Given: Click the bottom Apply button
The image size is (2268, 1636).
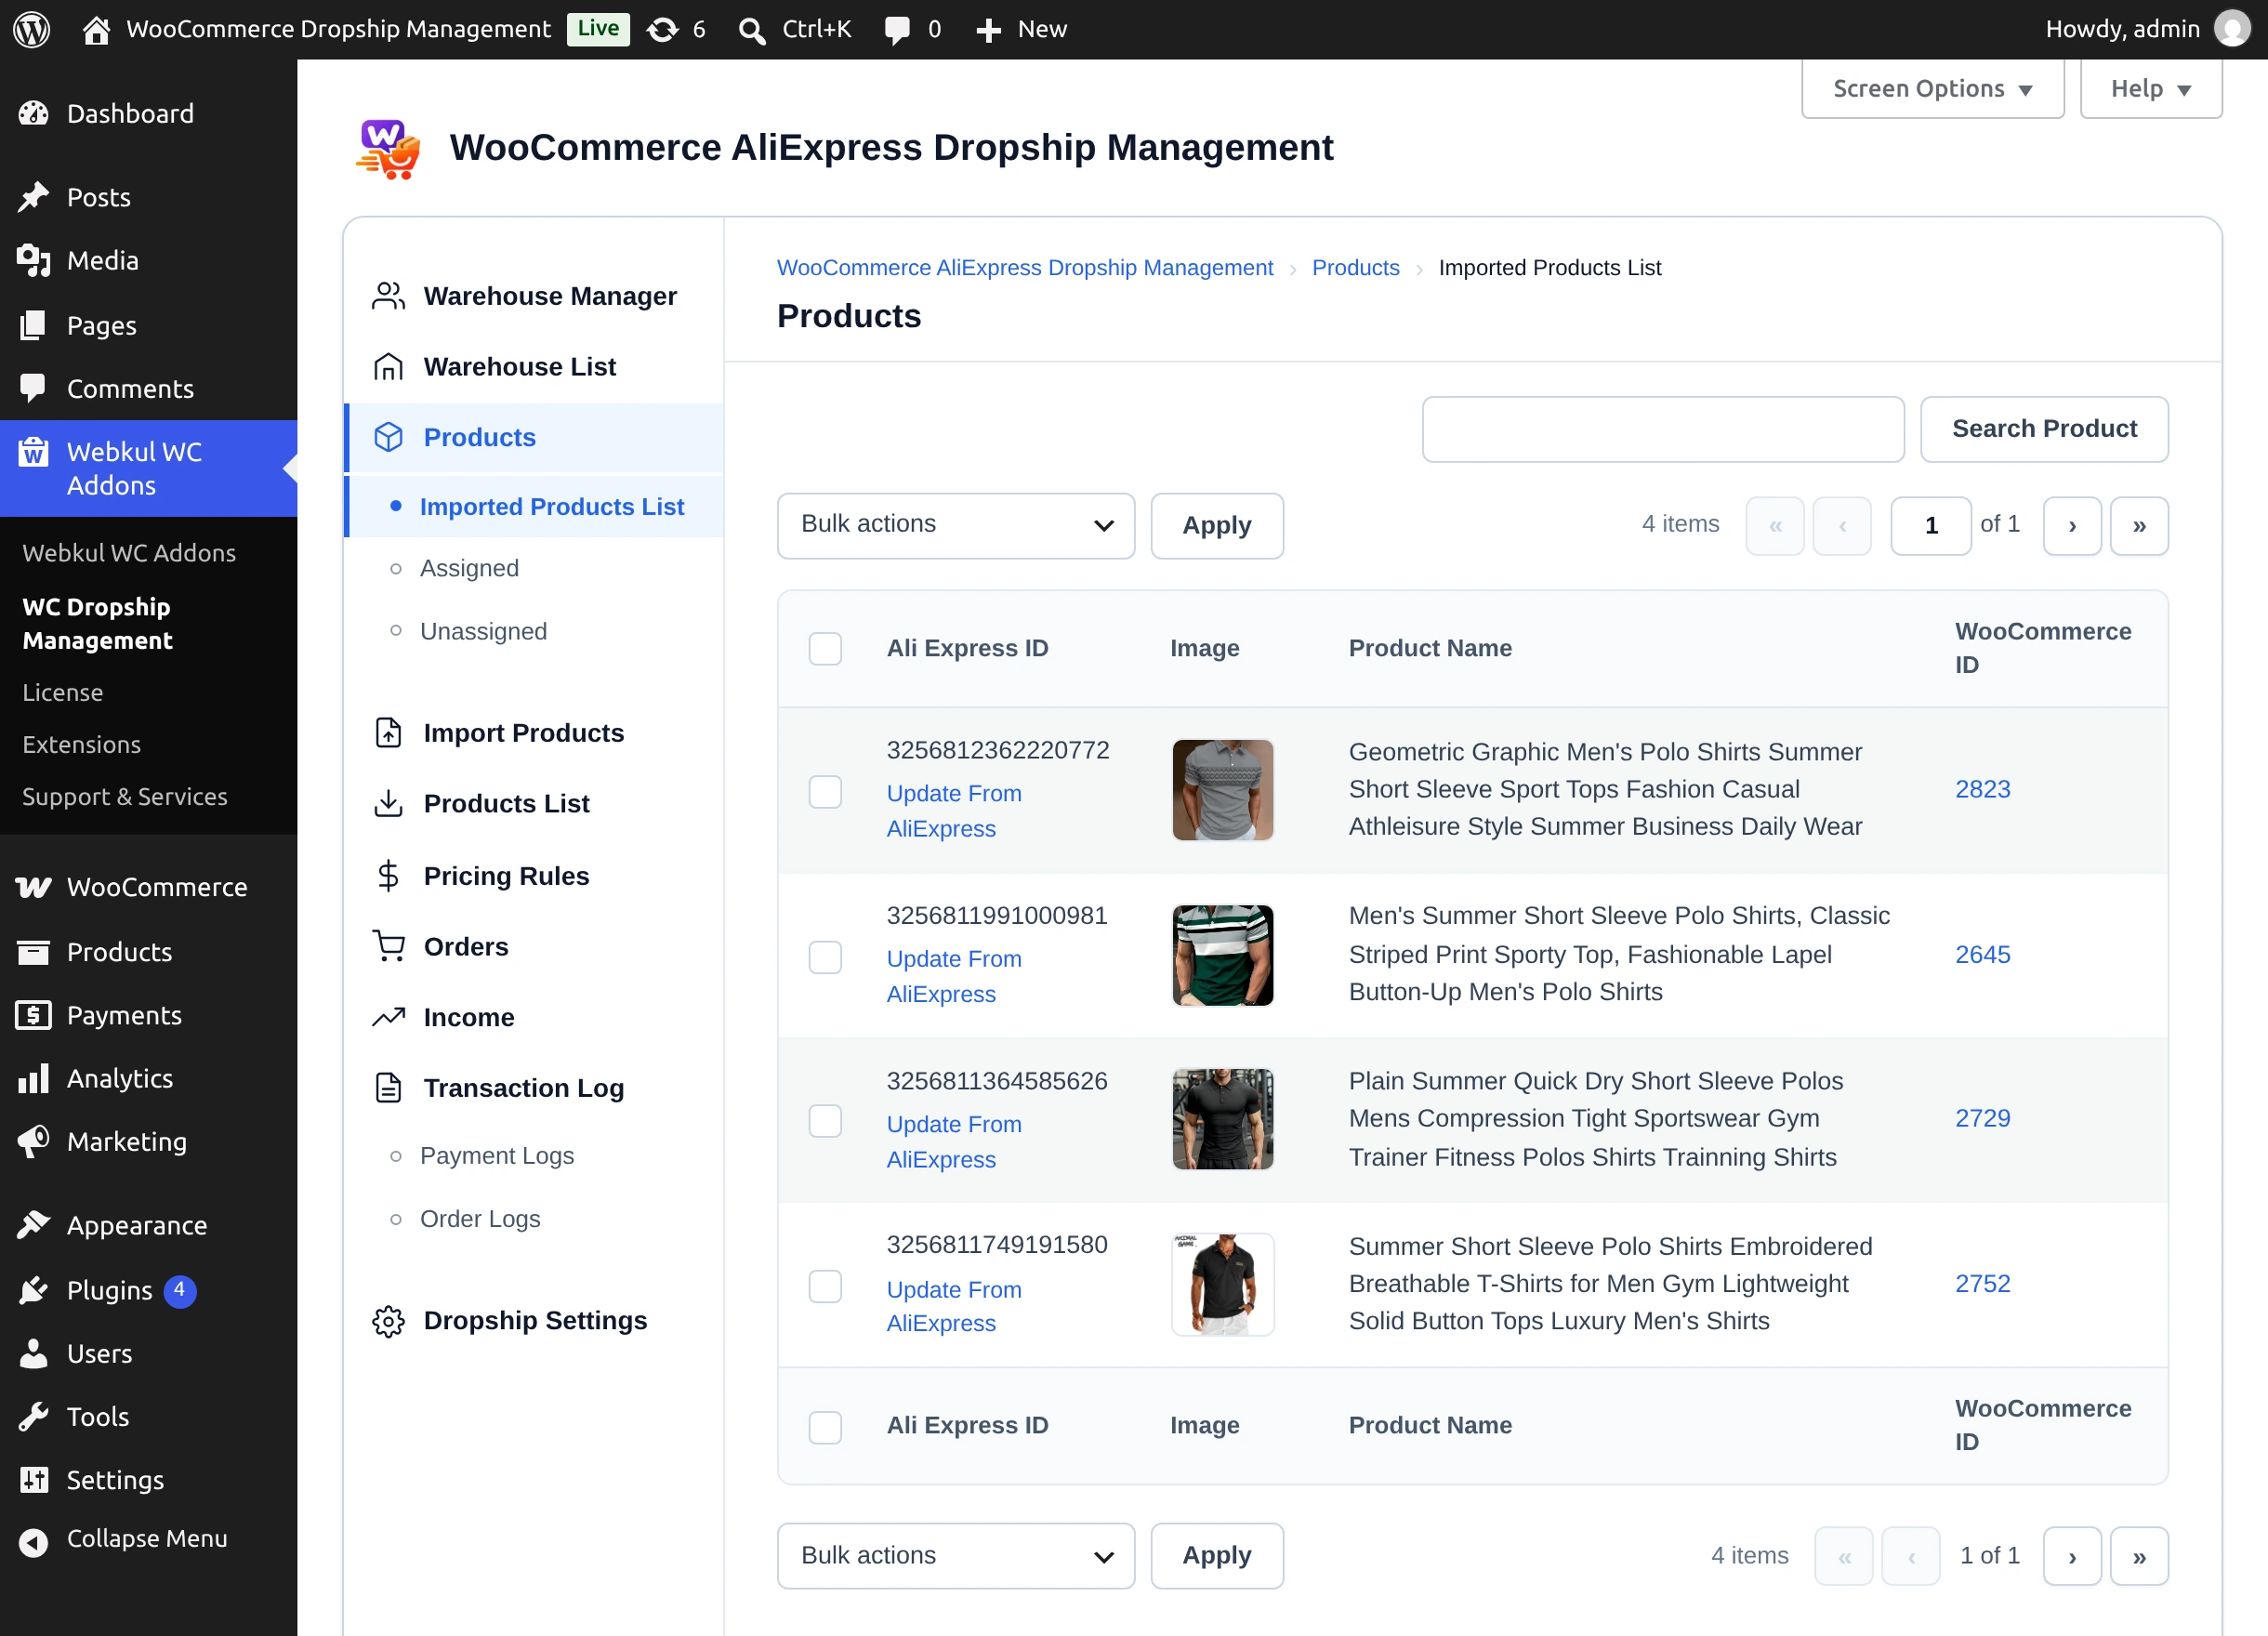Looking at the screenshot, I should [1216, 1556].
